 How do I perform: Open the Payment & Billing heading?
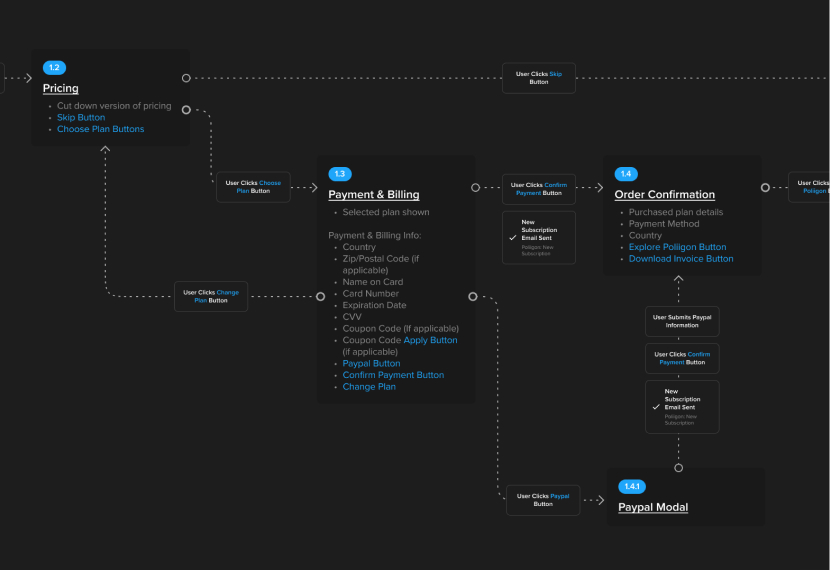tap(374, 195)
